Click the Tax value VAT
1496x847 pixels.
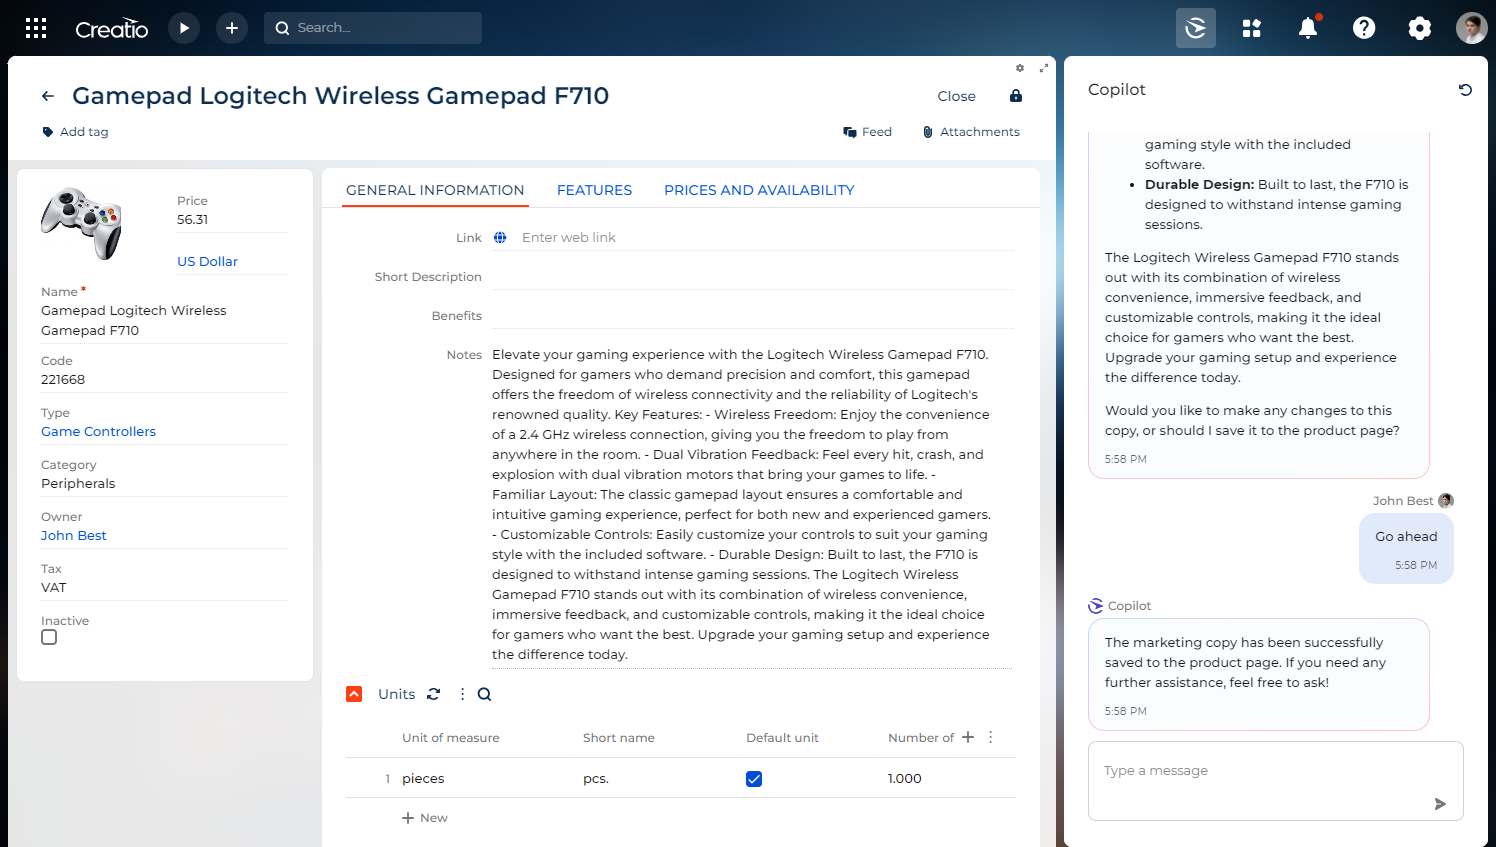pyautogui.click(x=54, y=588)
